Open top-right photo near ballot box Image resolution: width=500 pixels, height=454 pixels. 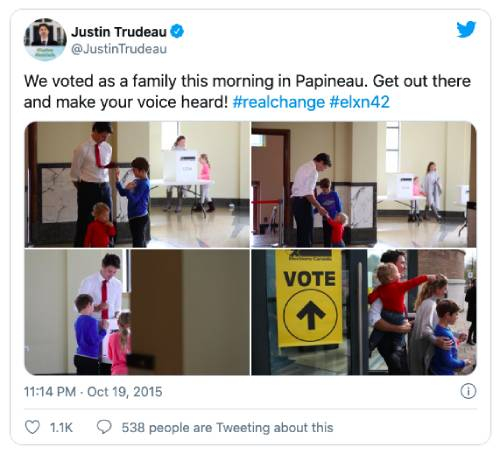tap(364, 184)
